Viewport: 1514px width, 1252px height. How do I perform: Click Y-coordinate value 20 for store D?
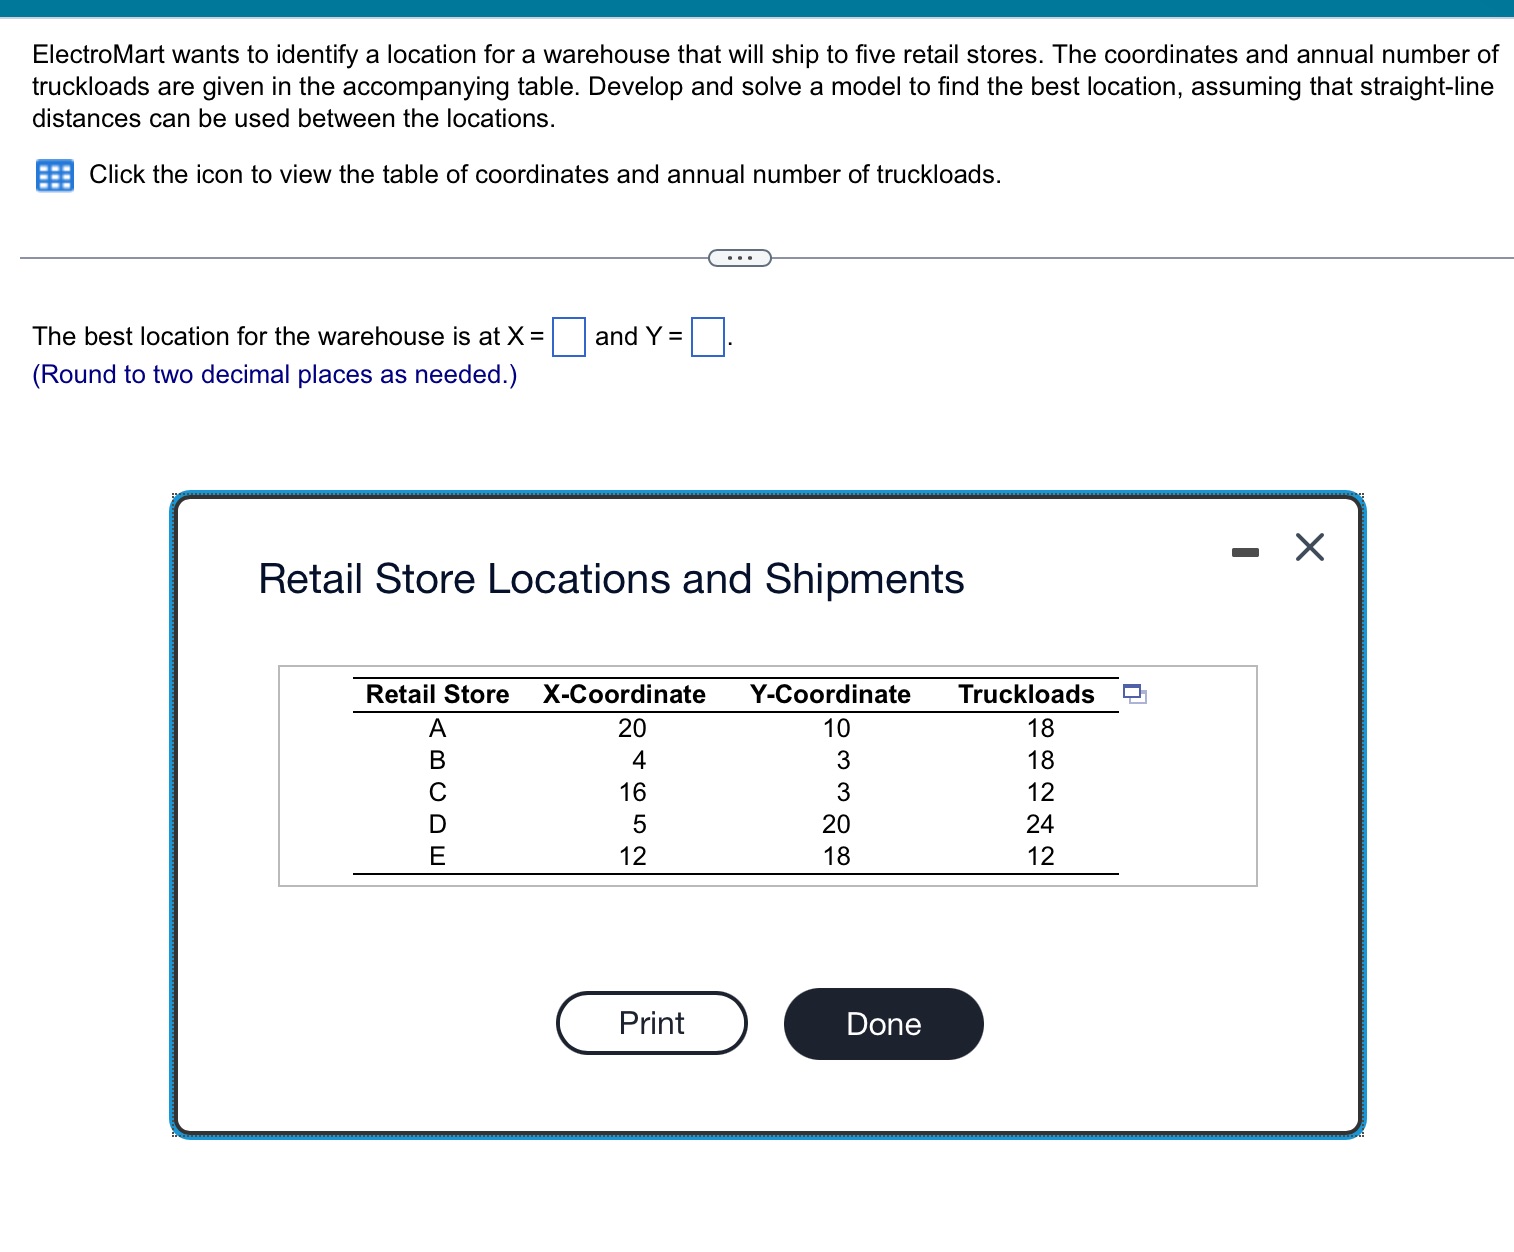836,824
